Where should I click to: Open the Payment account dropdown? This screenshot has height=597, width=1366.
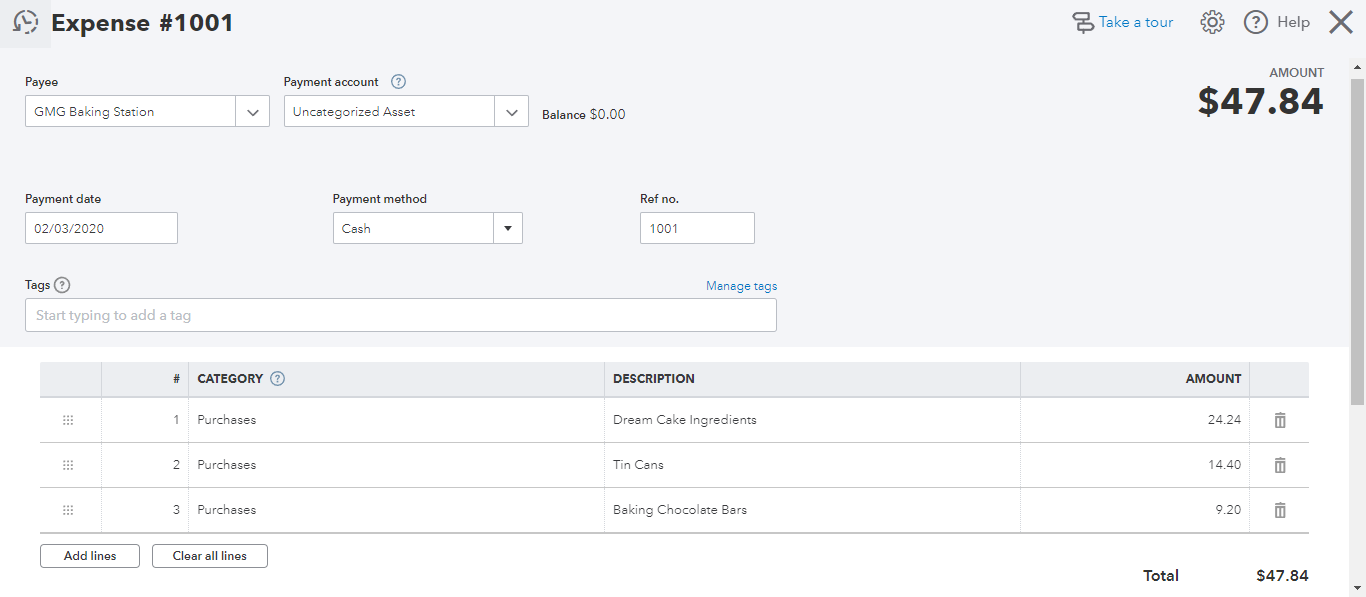point(511,112)
